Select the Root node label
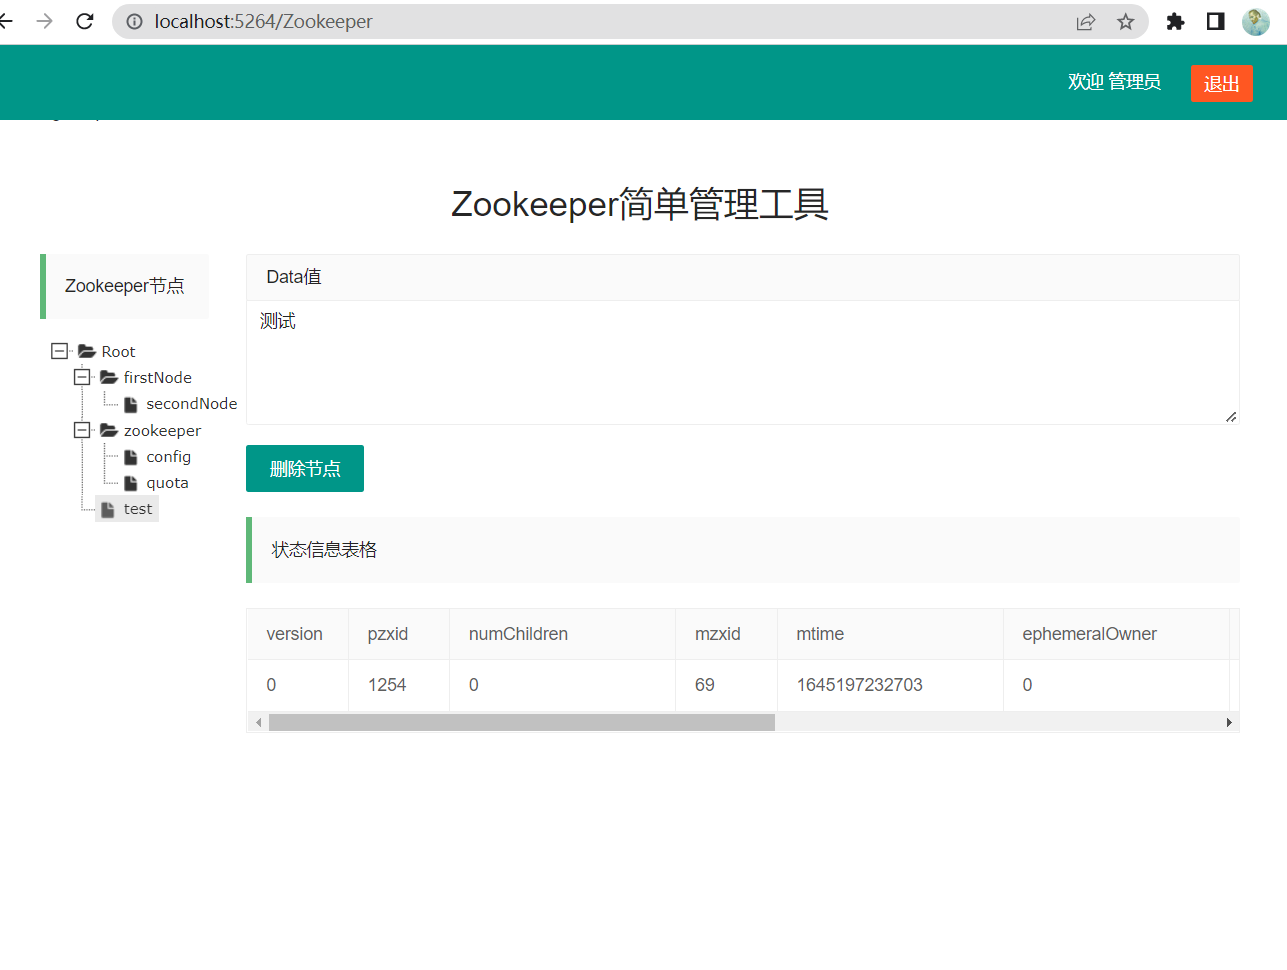 click(118, 351)
